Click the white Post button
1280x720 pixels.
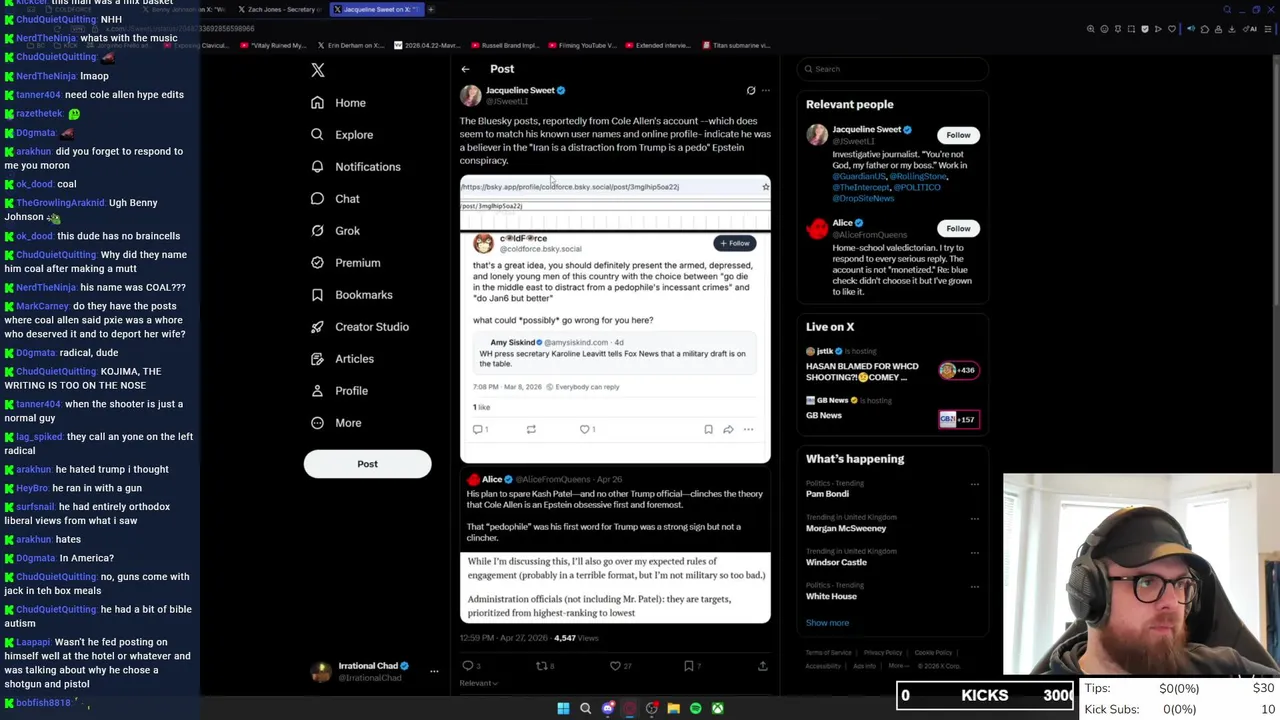tap(367, 464)
